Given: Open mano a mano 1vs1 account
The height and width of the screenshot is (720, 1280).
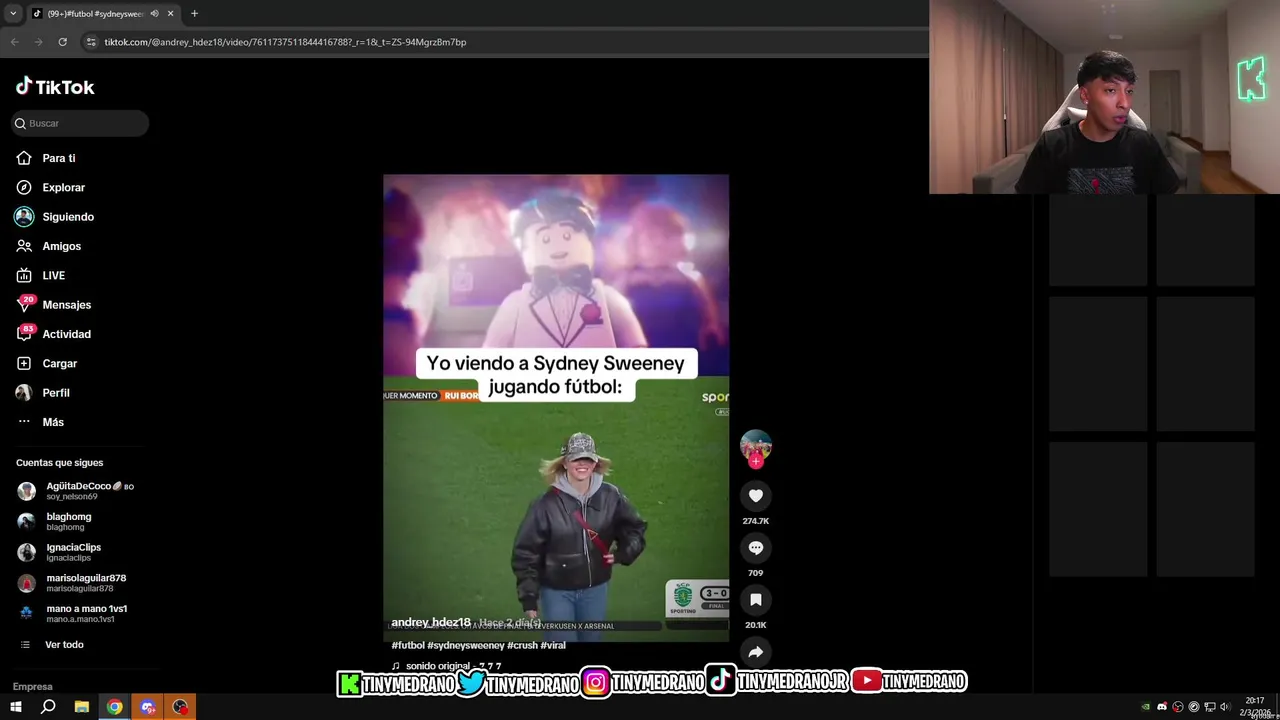Looking at the screenshot, I should point(80,613).
